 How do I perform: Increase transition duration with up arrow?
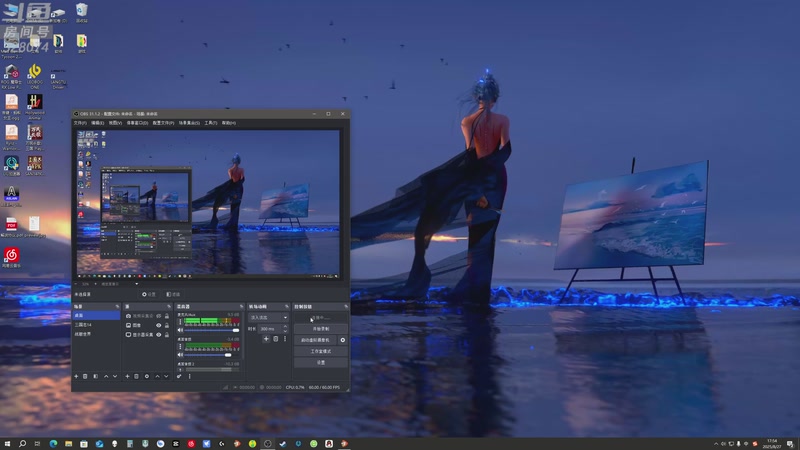(285, 327)
